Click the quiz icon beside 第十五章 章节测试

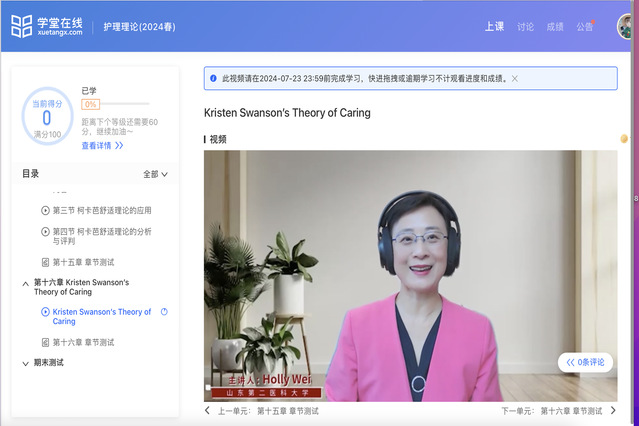[45, 261]
